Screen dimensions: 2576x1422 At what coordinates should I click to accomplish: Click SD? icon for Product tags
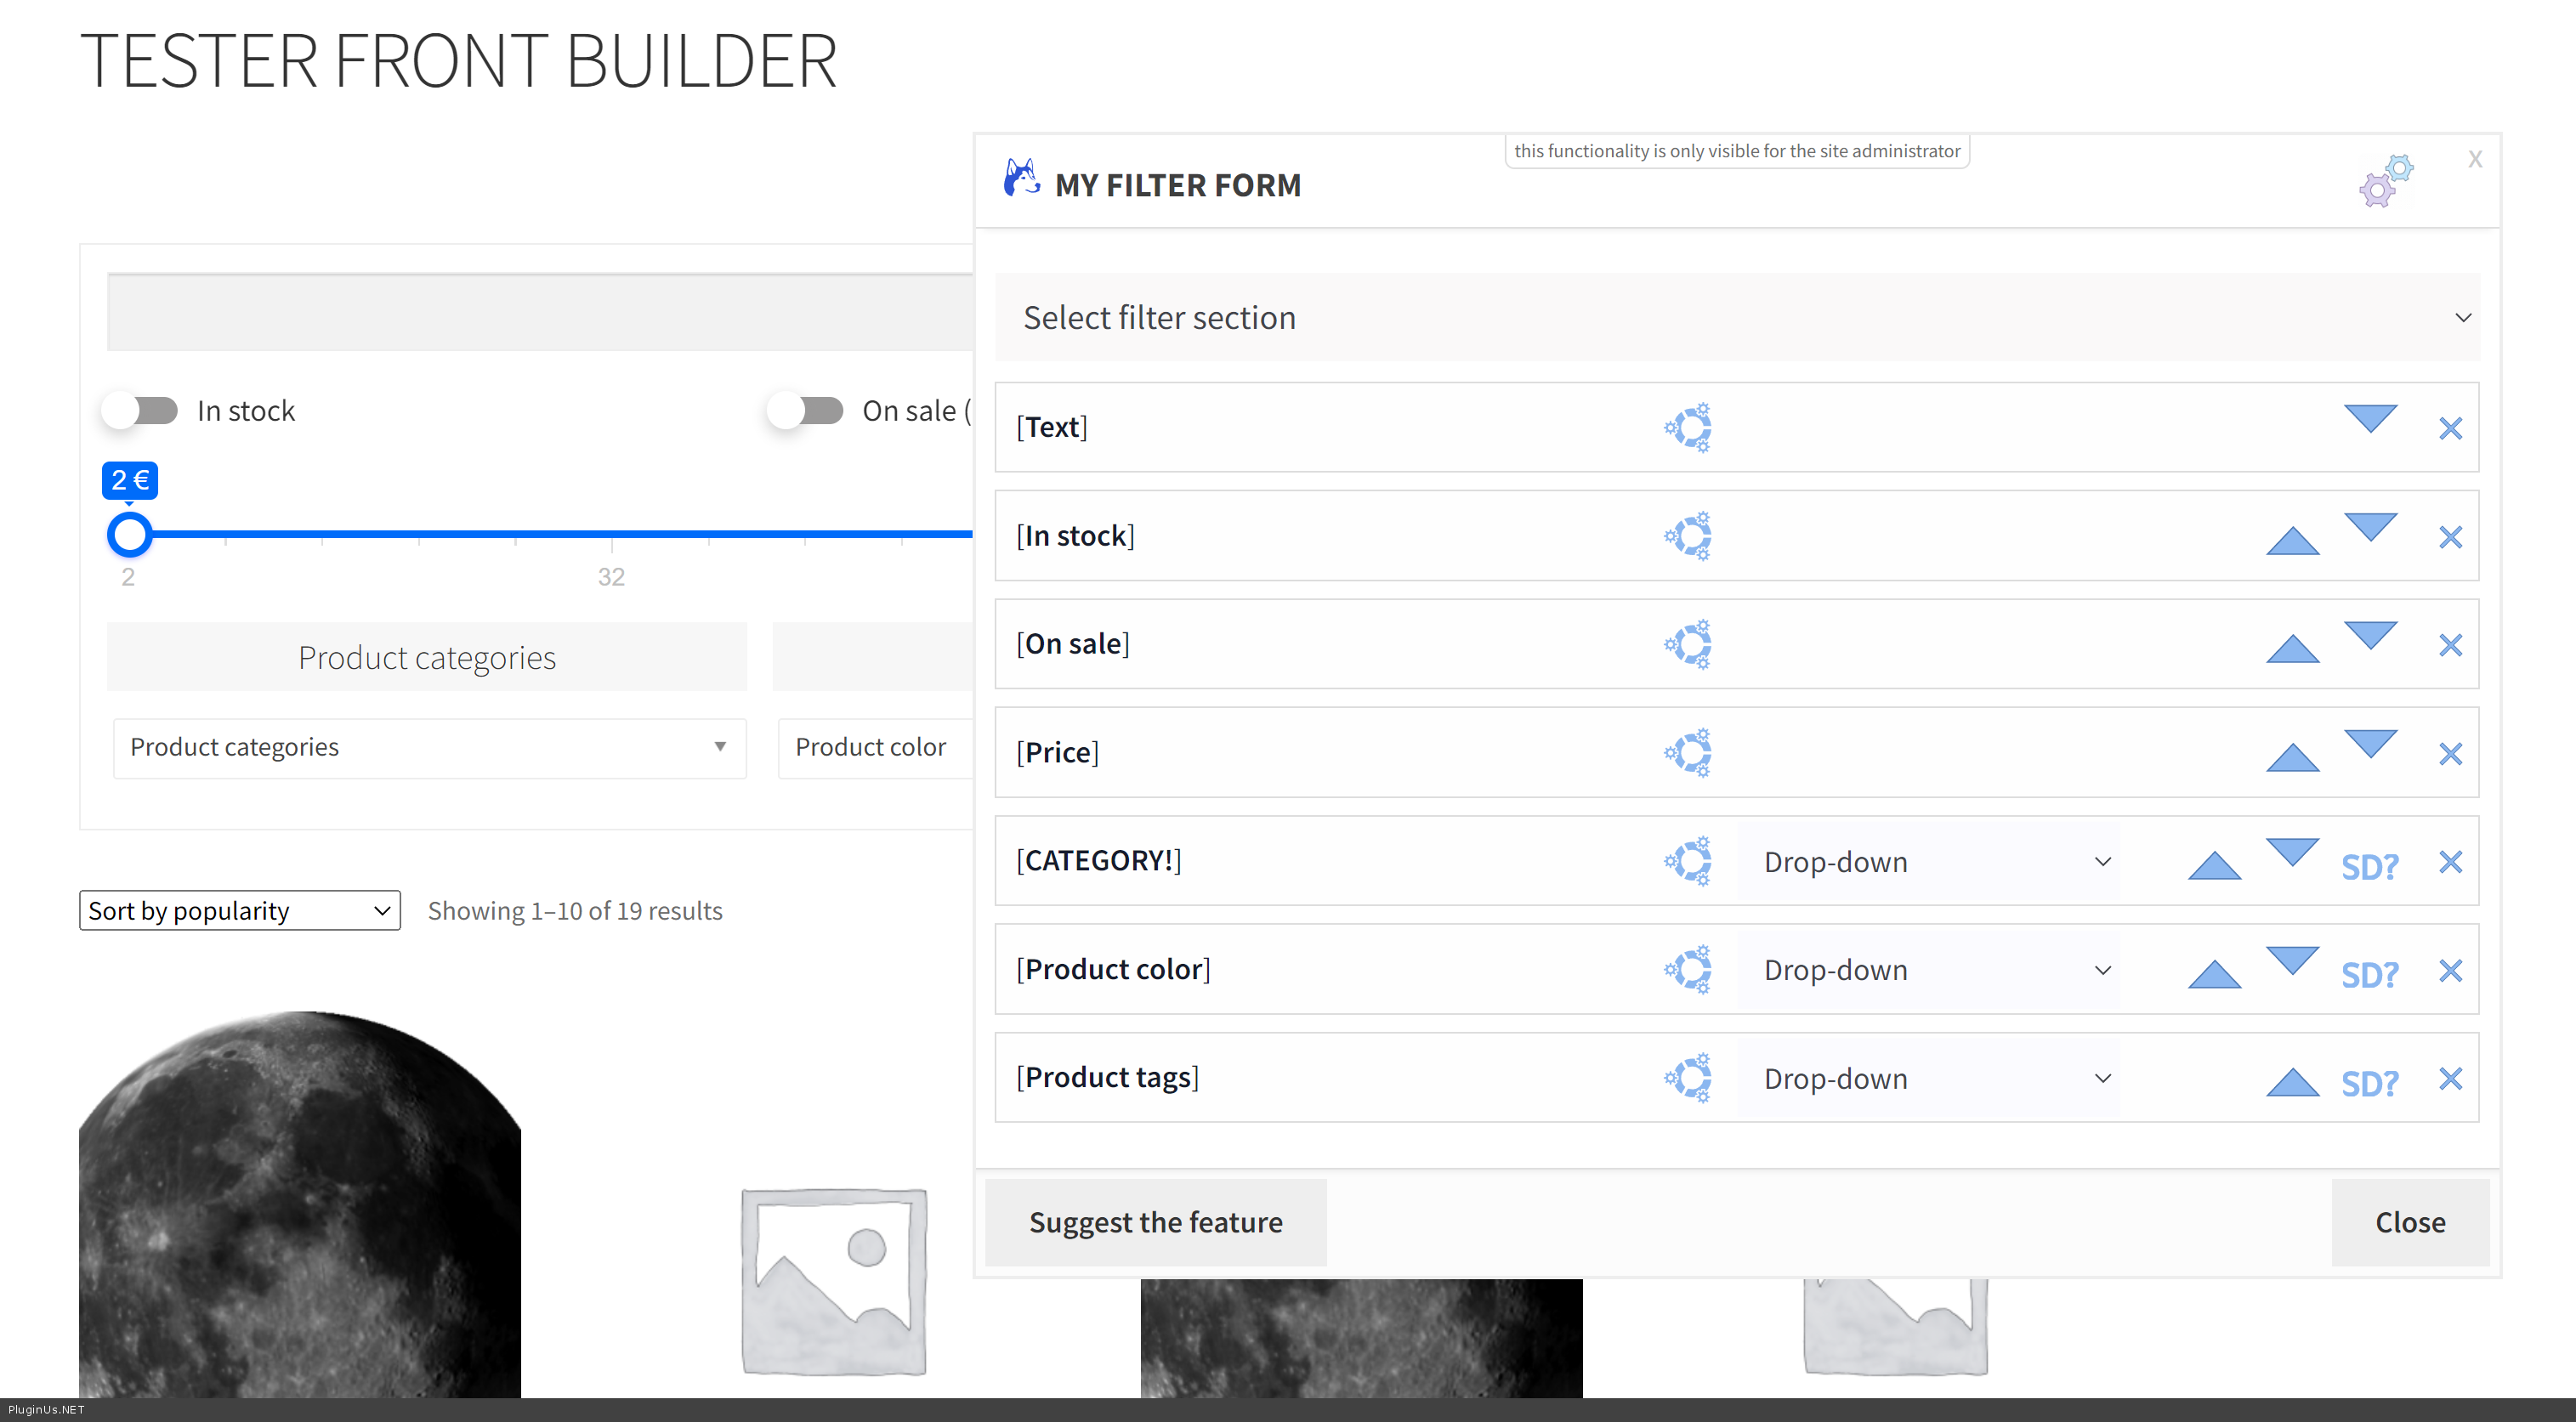coord(2369,1083)
